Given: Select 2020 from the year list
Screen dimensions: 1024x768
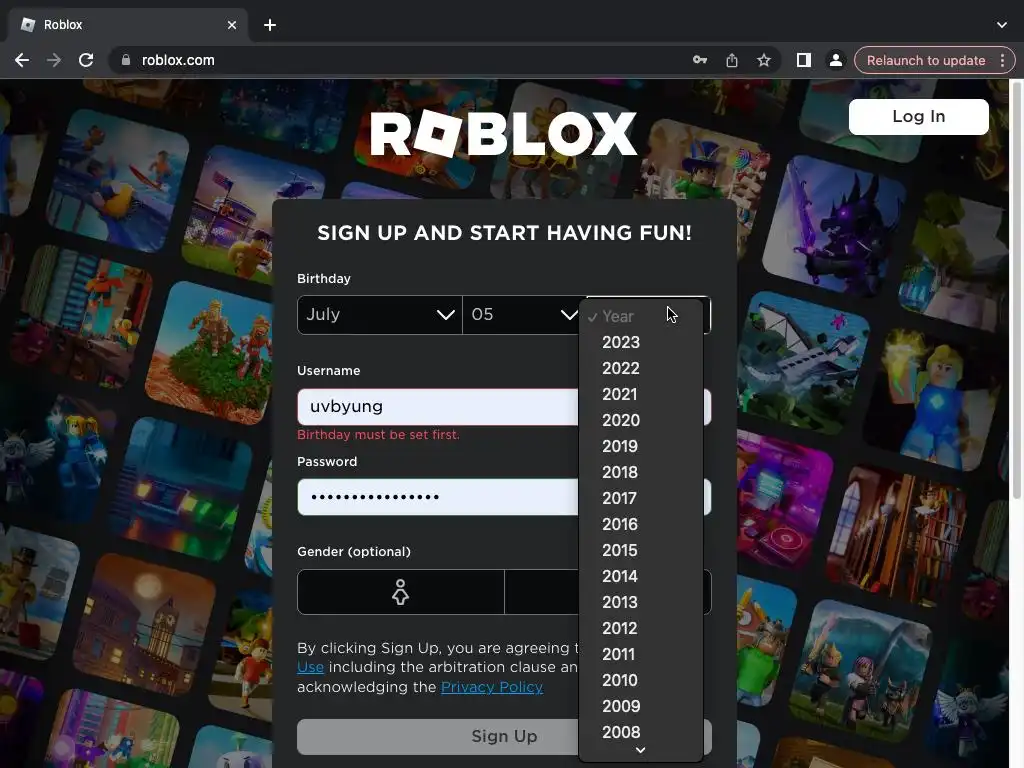Looking at the screenshot, I should pos(641,420).
